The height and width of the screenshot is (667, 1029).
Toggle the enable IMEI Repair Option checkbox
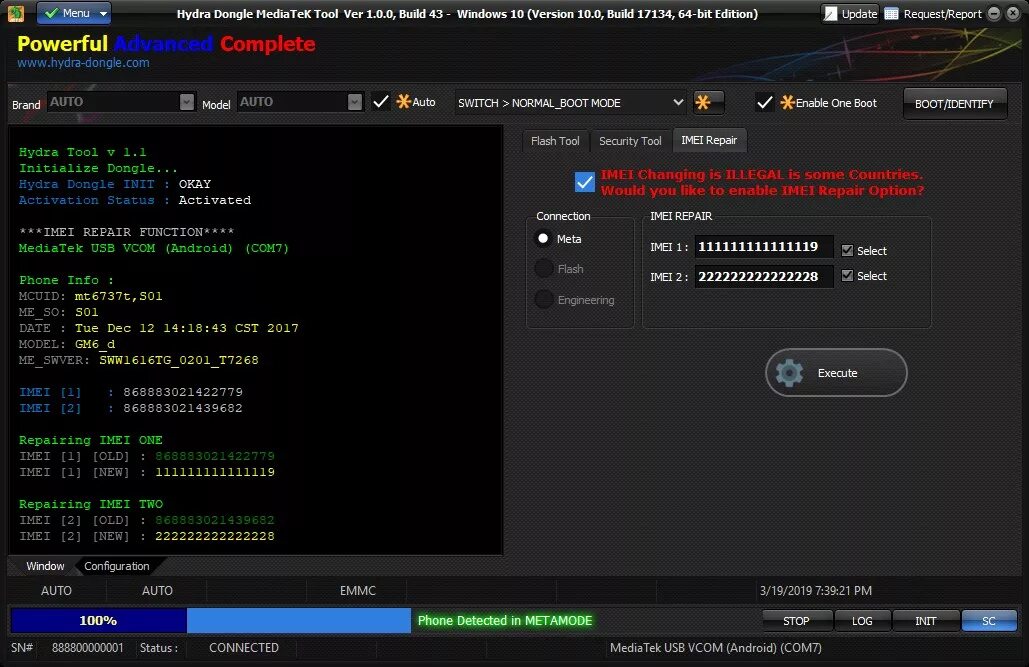(x=585, y=182)
